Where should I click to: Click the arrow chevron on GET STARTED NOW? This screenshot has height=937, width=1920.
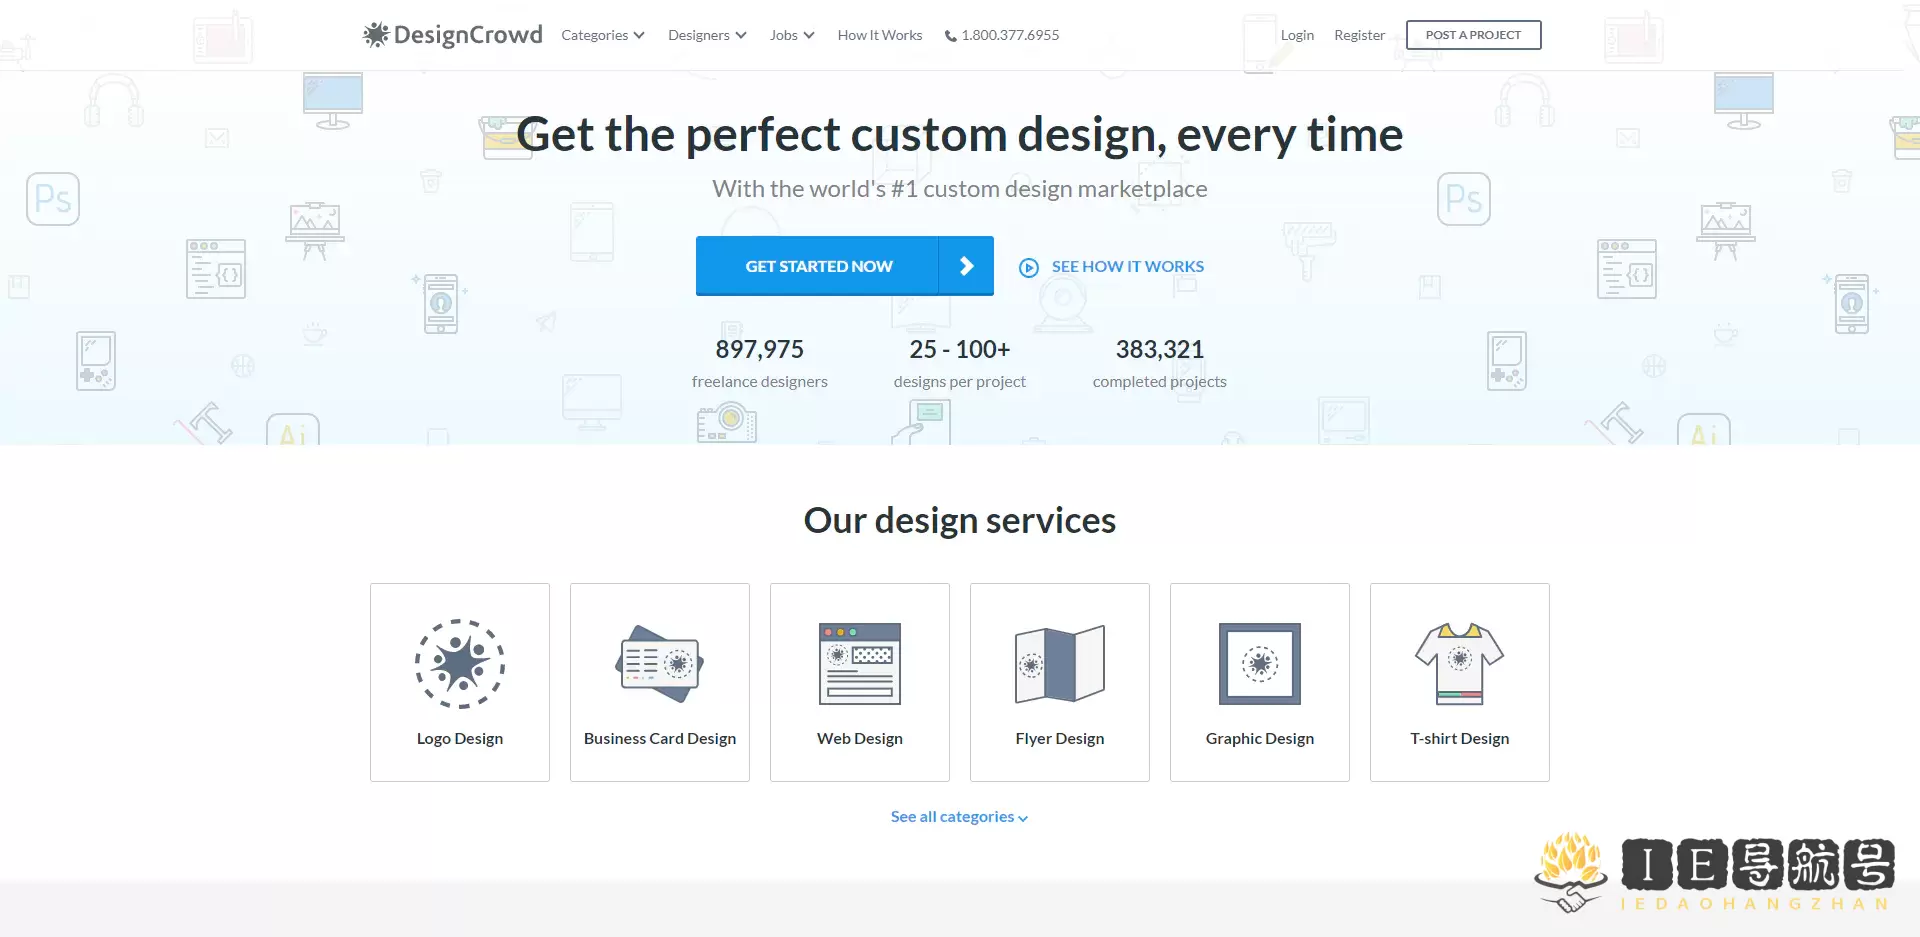pyautogui.click(x=966, y=265)
